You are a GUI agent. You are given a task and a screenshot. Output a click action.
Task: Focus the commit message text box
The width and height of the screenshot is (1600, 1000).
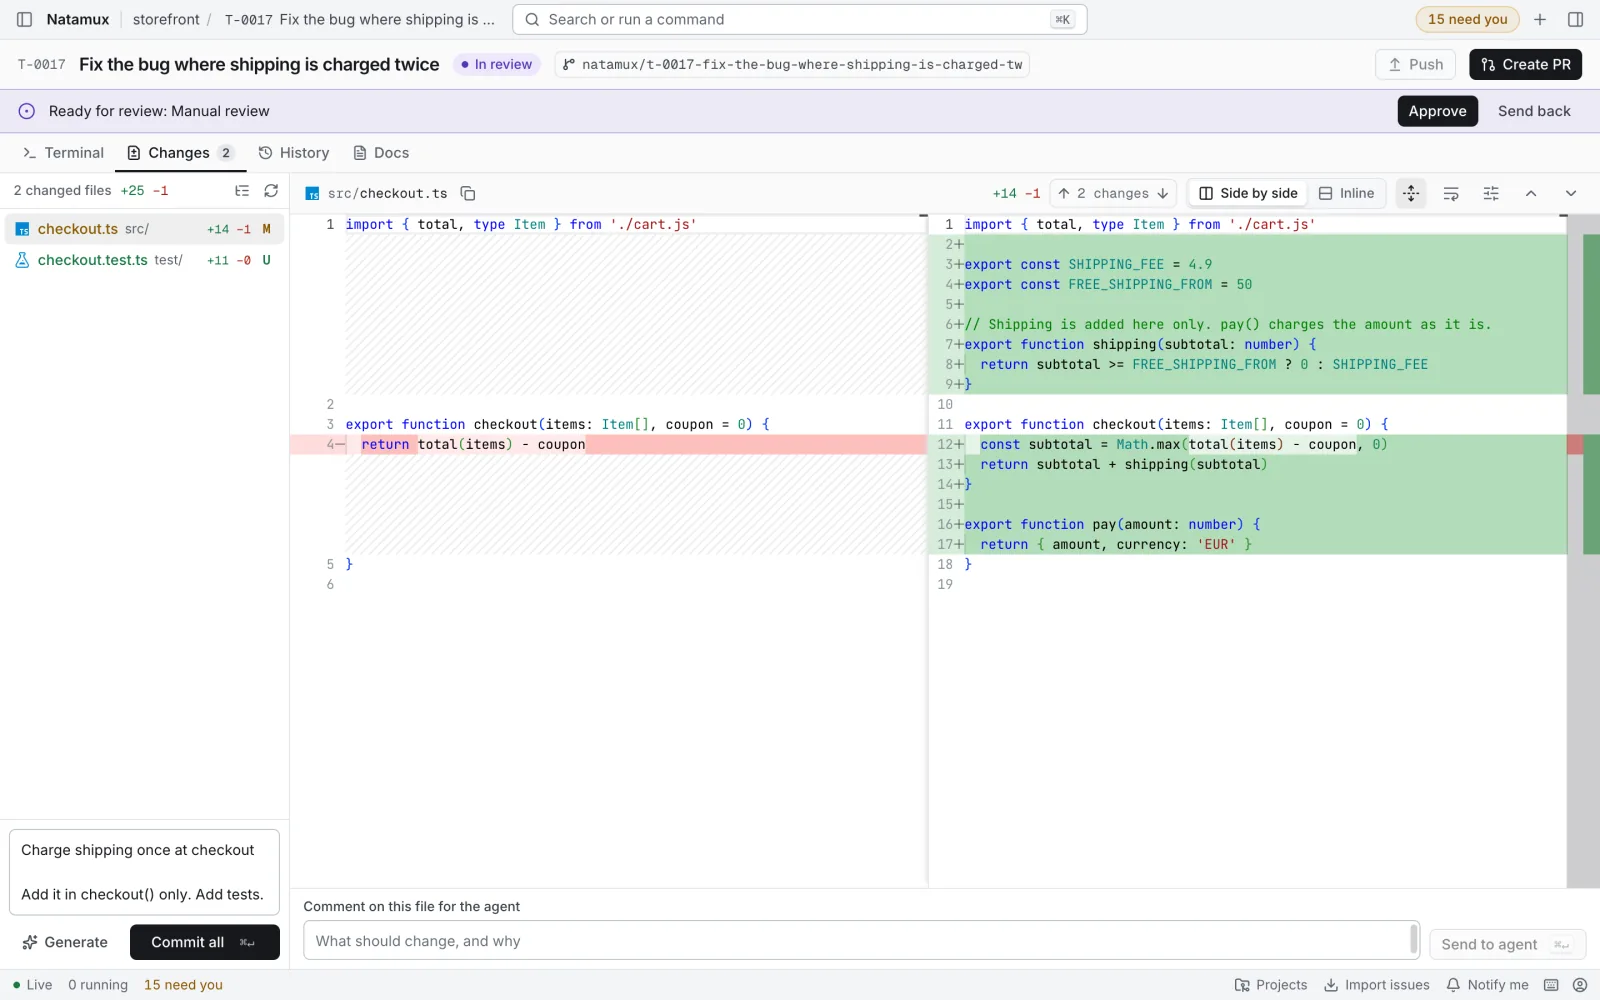click(144, 872)
